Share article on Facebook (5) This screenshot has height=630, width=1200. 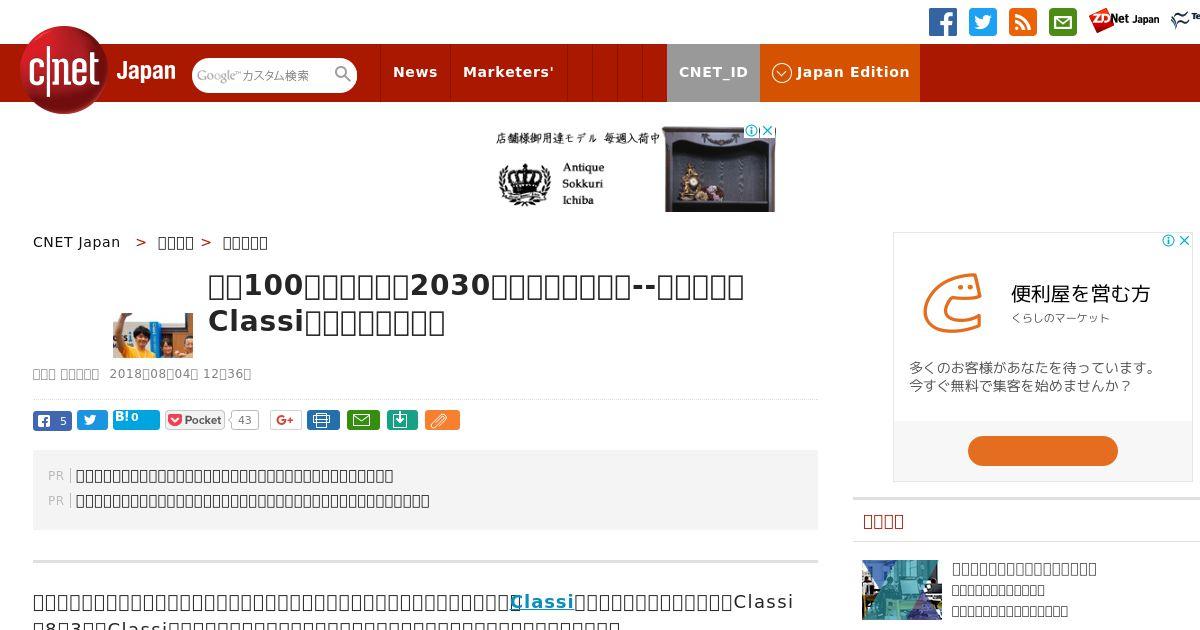click(52, 420)
